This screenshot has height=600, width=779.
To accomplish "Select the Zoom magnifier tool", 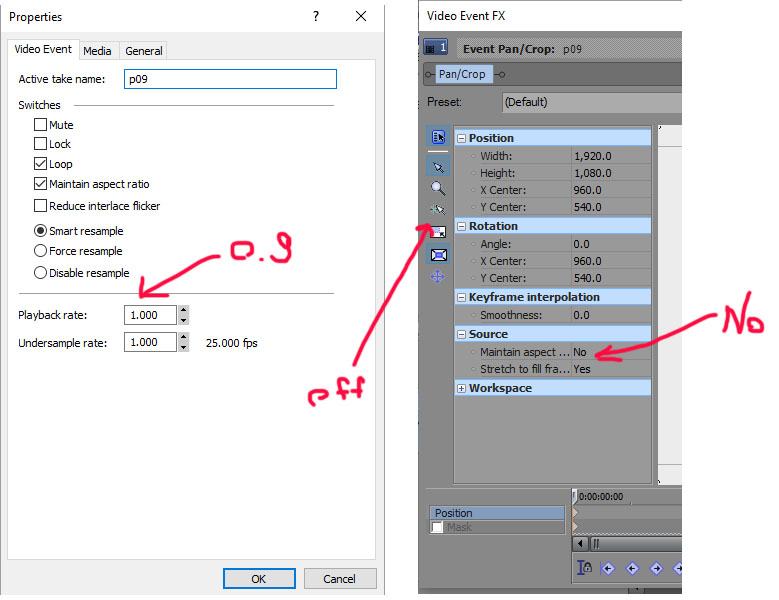I will 438,188.
